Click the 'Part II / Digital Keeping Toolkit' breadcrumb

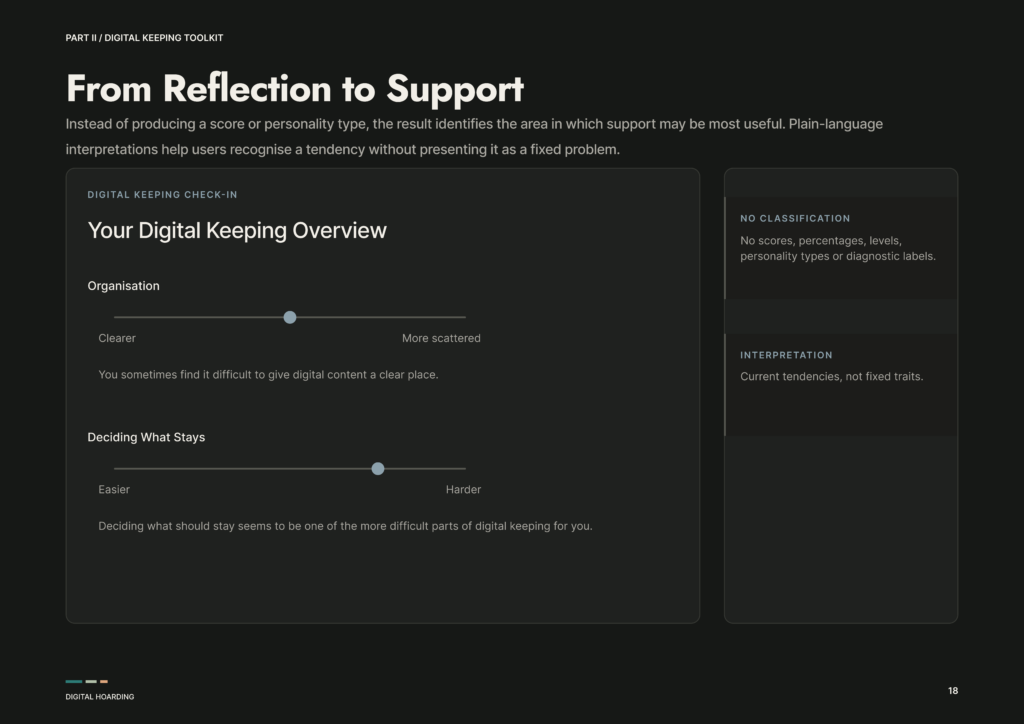tap(144, 38)
